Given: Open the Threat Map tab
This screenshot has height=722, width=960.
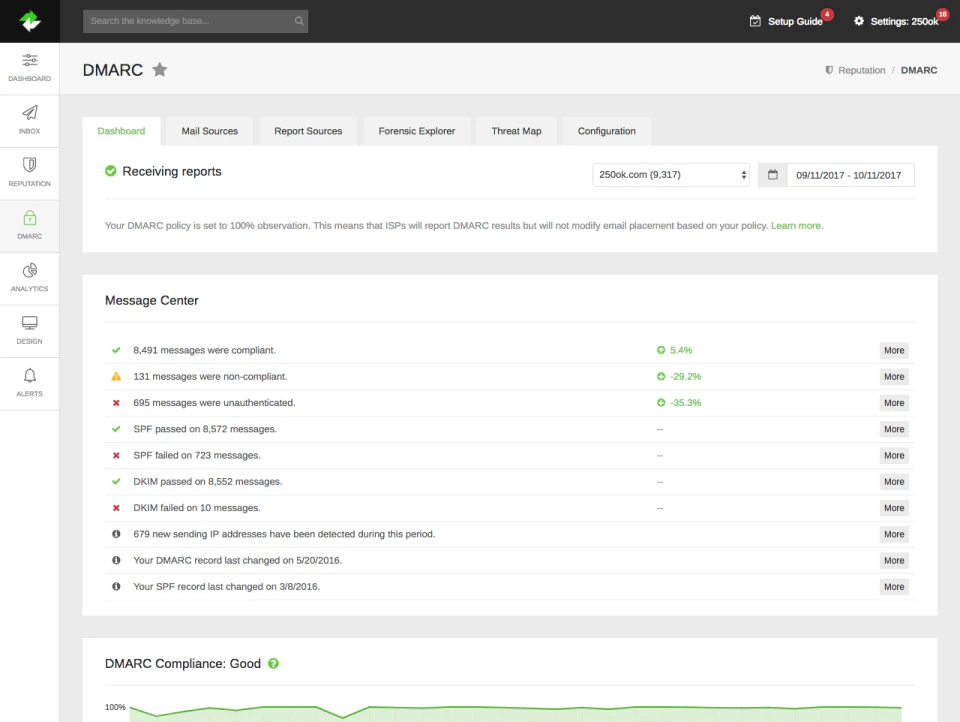Looking at the screenshot, I should point(515,130).
